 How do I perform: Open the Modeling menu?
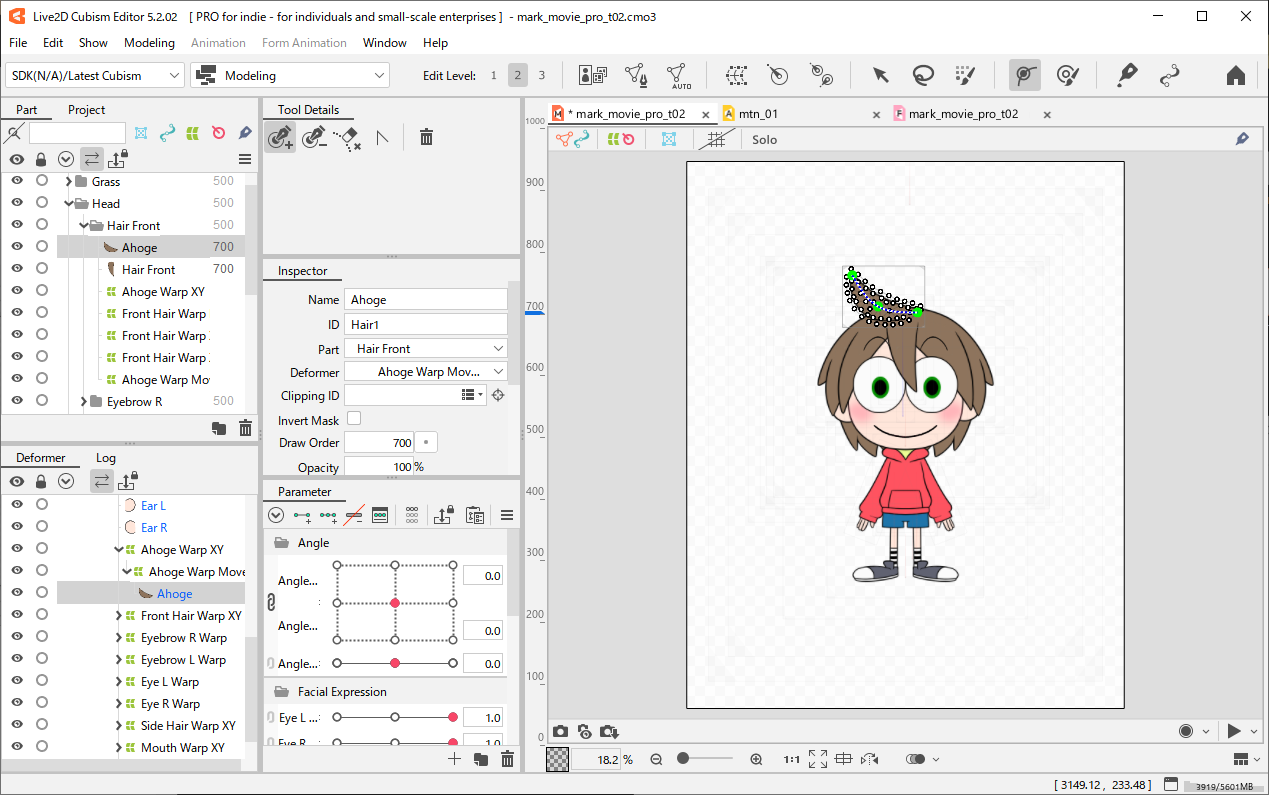click(149, 43)
